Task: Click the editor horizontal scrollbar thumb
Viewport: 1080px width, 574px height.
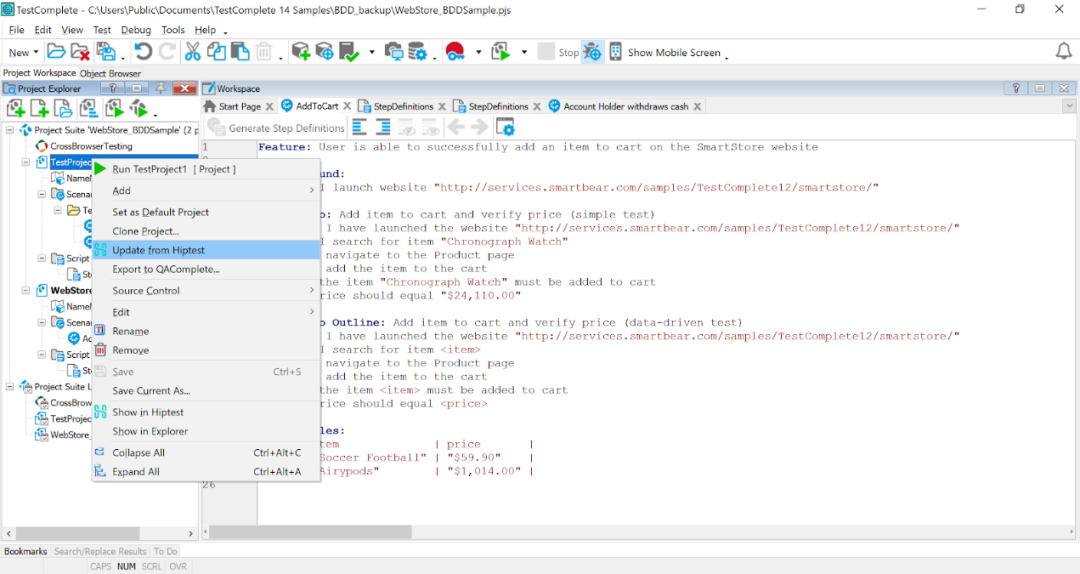Action: click(x=311, y=532)
